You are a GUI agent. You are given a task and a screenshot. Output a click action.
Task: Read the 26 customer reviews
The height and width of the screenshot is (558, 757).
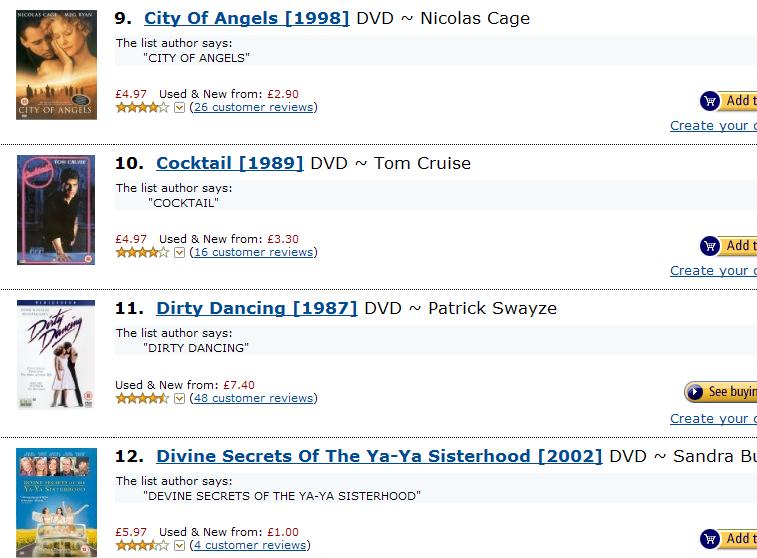coord(253,107)
